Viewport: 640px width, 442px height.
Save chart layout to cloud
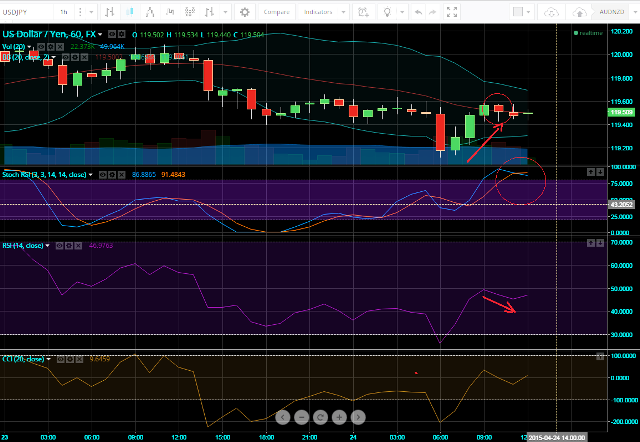(579, 12)
